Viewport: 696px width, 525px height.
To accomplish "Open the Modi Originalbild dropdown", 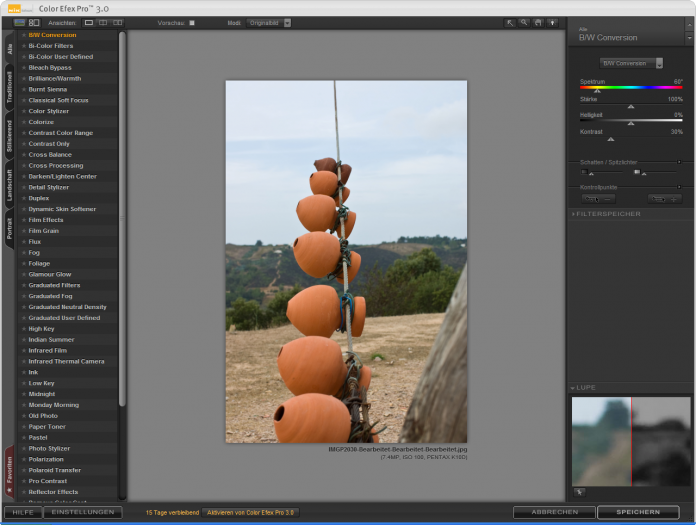I will click(x=268, y=22).
